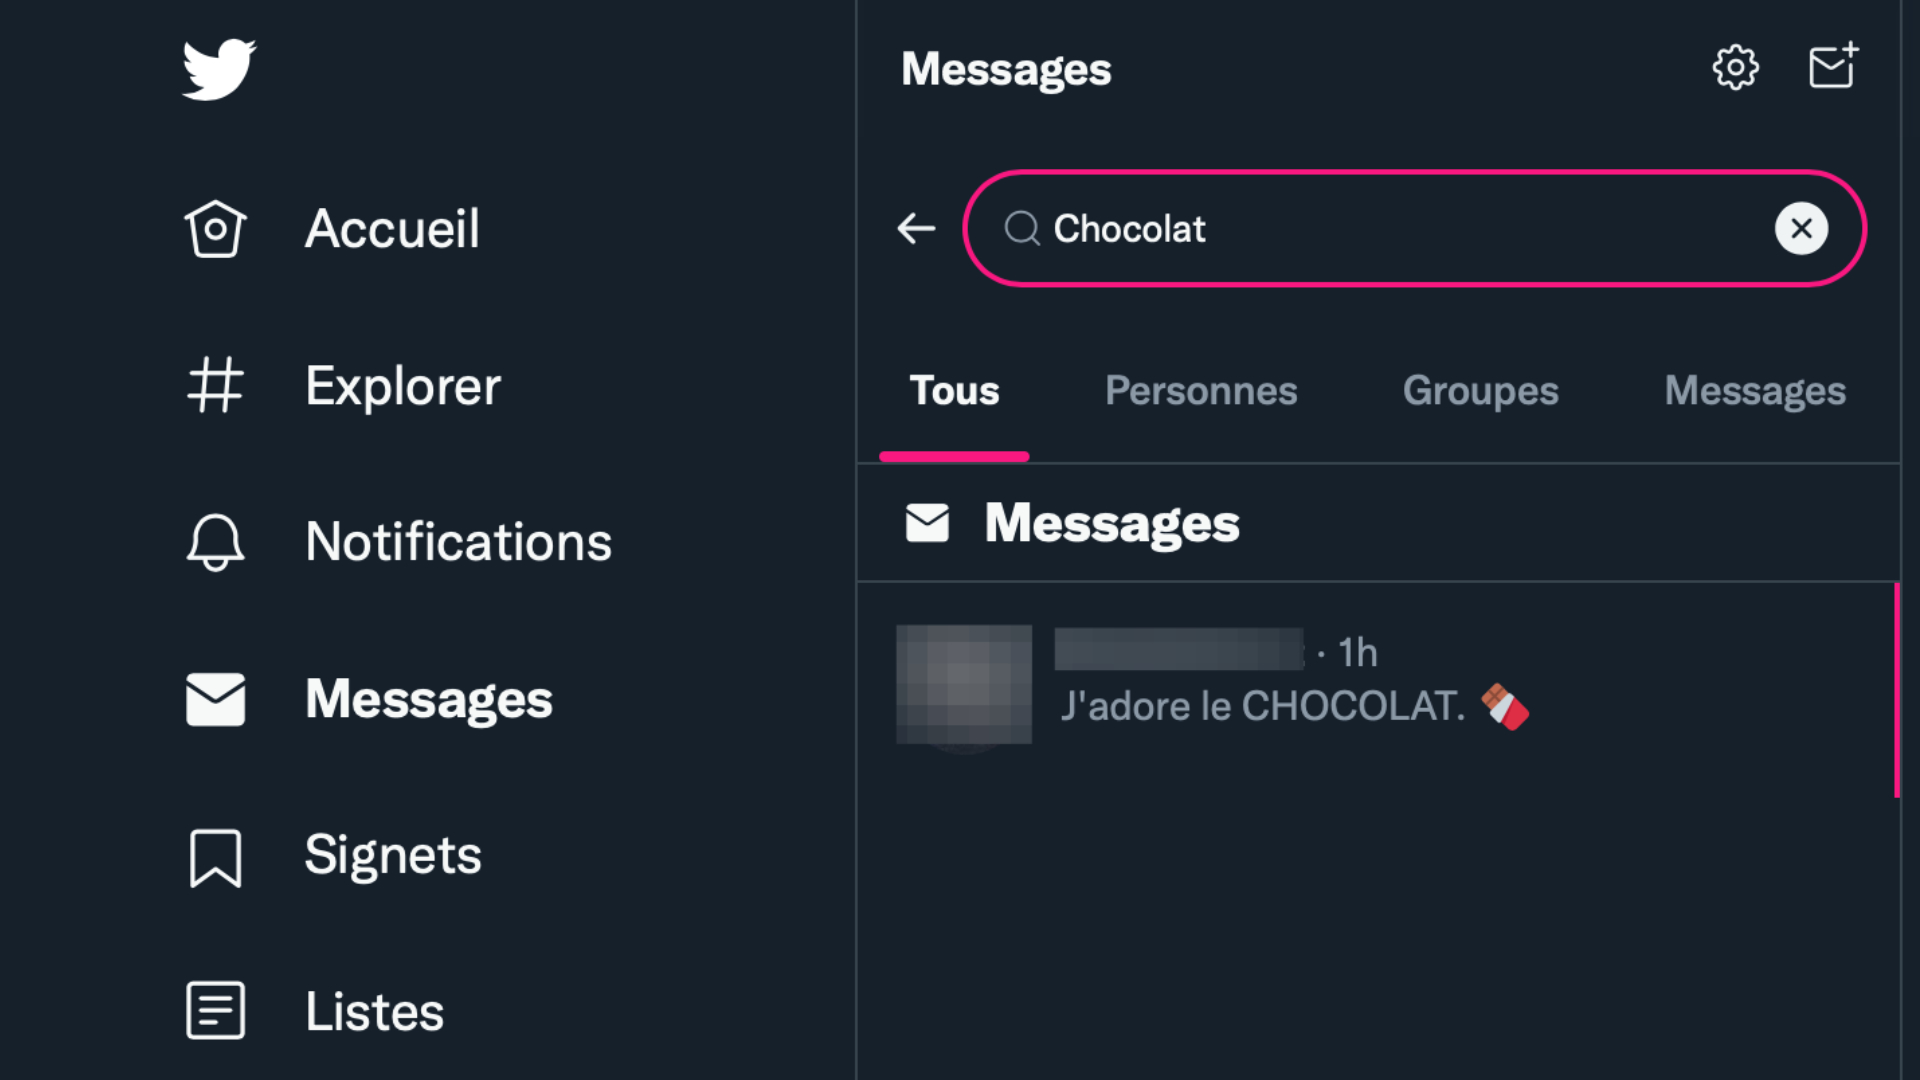Click the Notifications bell icon
Screen dimensions: 1920x1080
215,542
